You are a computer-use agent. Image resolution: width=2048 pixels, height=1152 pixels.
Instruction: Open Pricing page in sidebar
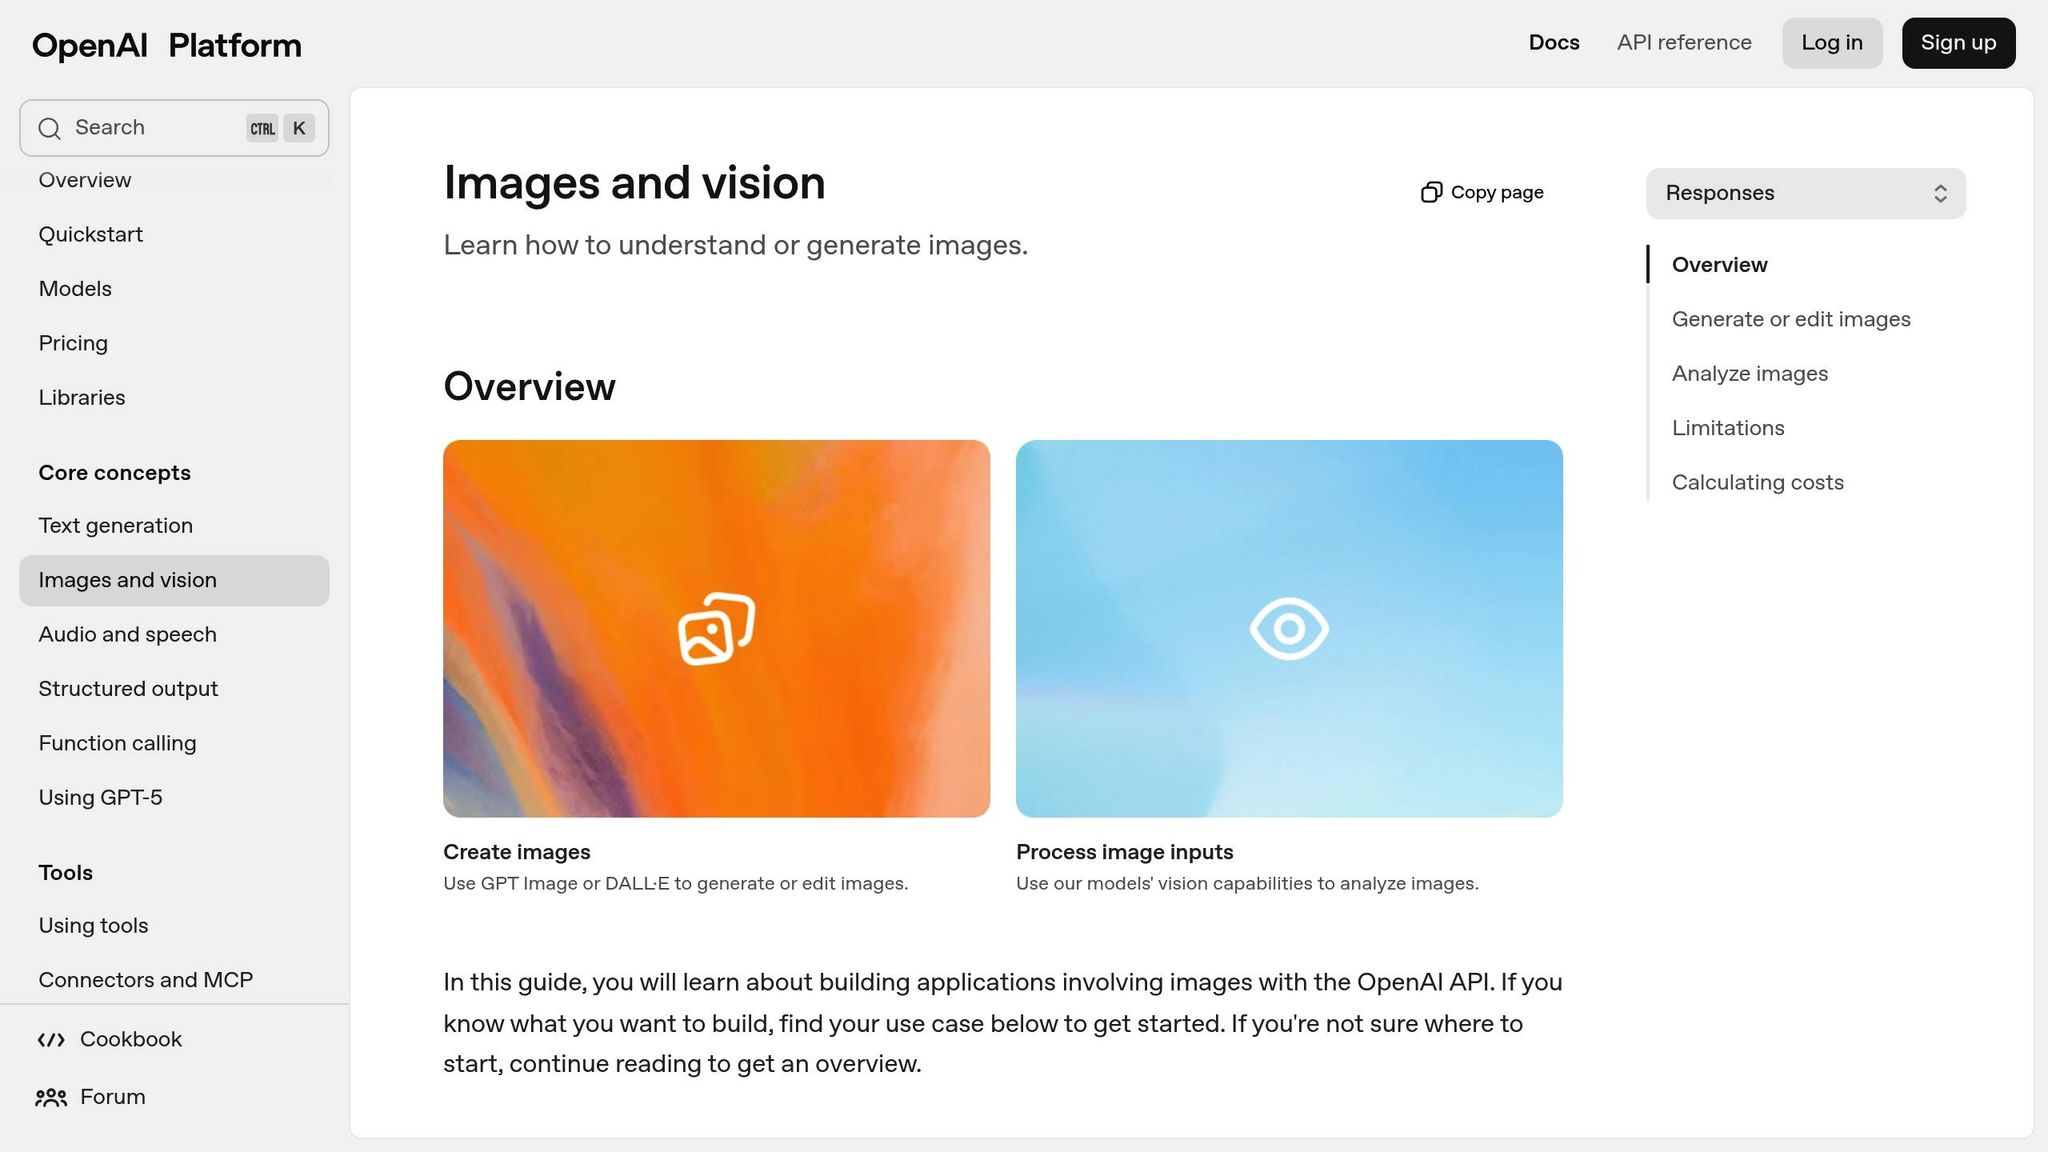[x=73, y=343]
